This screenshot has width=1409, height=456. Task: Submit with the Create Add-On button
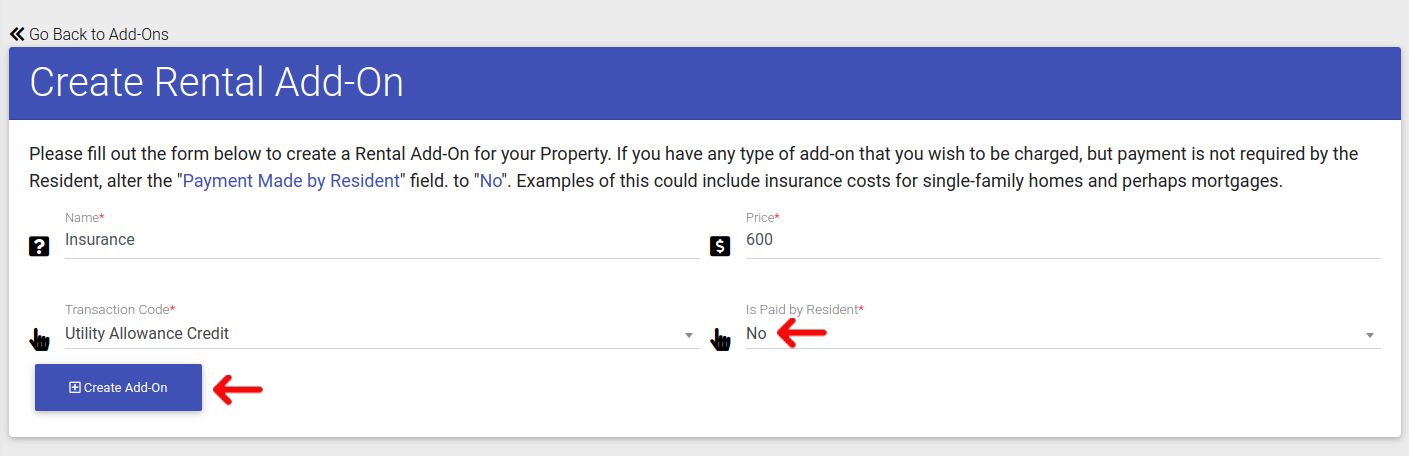tap(118, 388)
